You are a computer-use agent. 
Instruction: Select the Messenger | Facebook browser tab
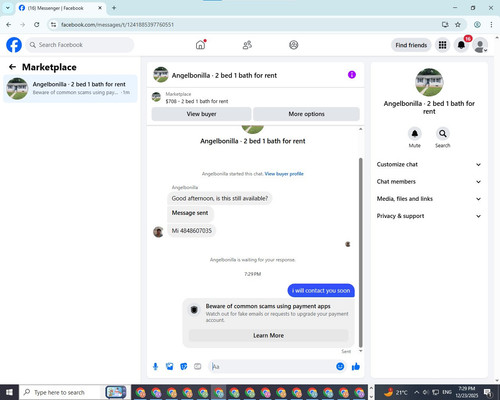click(x=60, y=8)
